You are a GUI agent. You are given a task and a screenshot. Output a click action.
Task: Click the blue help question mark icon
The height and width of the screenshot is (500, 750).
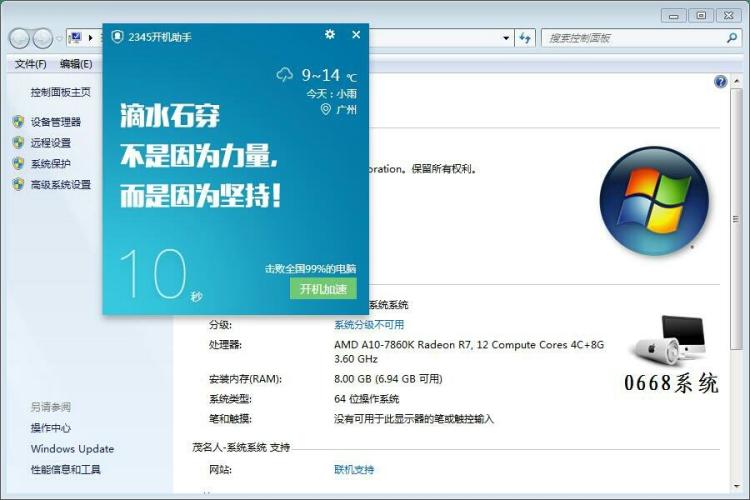(720, 82)
